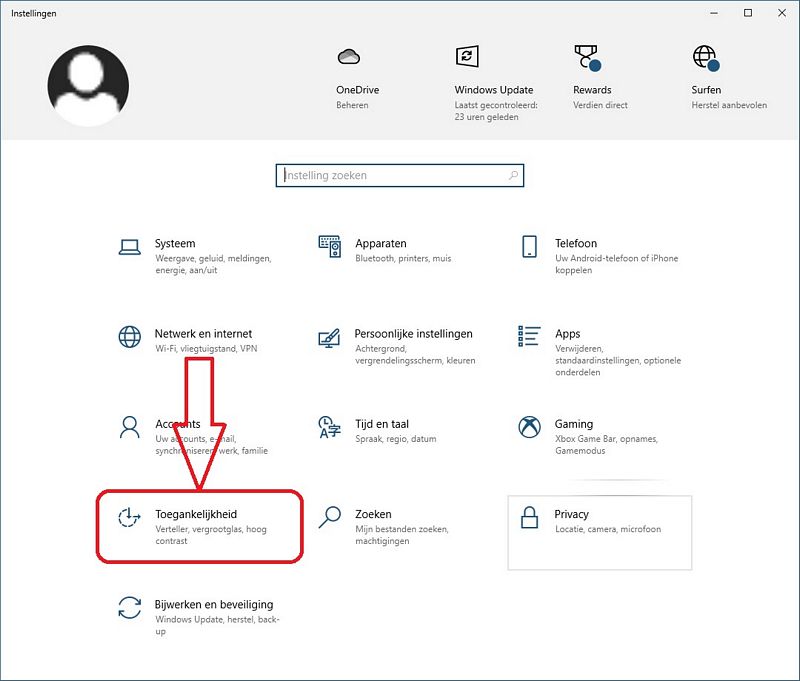Screen dimensions: 800x681
Task: Click the Windows Update icon in header
Action: click(467, 56)
